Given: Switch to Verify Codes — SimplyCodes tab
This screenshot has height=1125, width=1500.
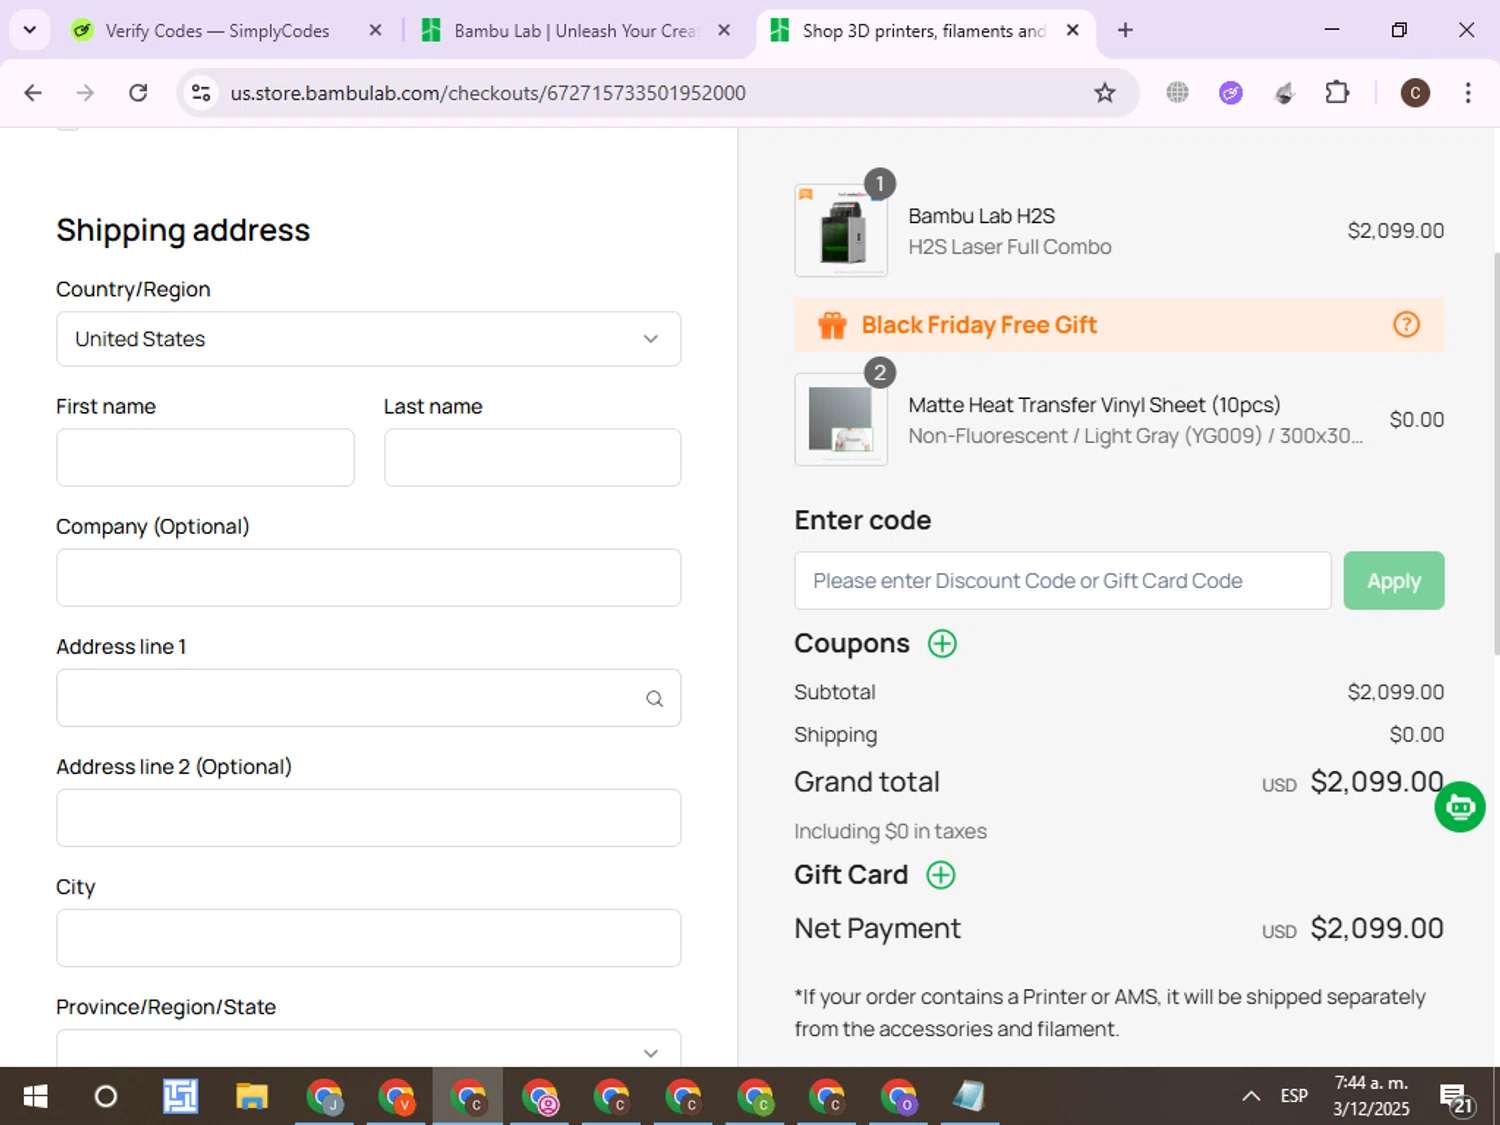Looking at the screenshot, I should click(x=217, y=31).
